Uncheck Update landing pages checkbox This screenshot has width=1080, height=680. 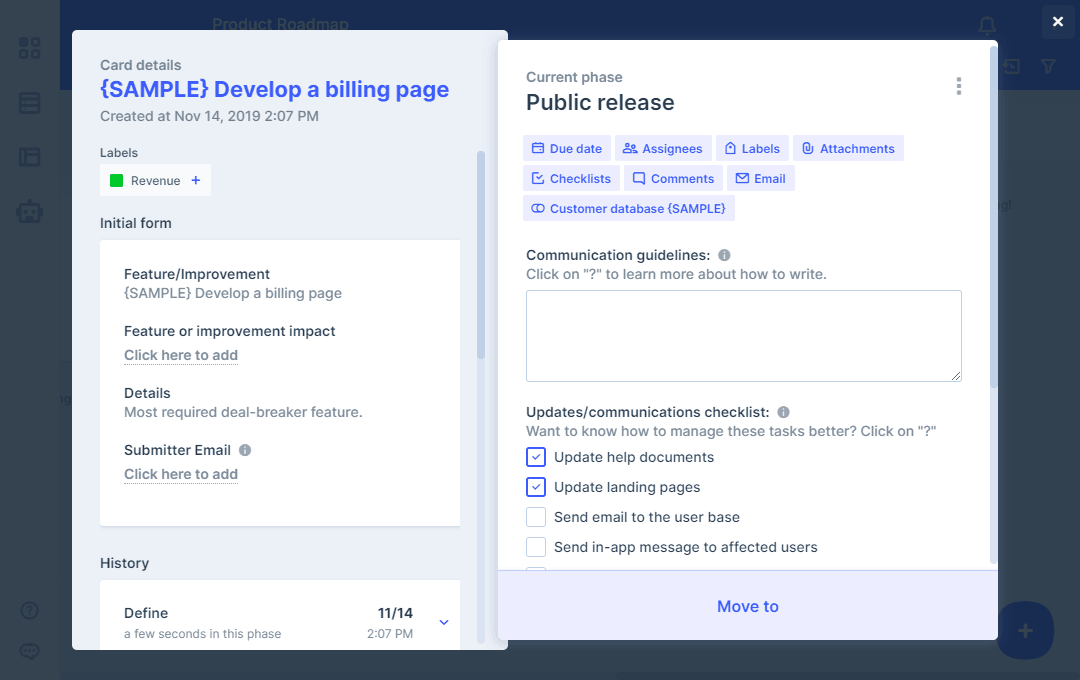tap(536, 487)
